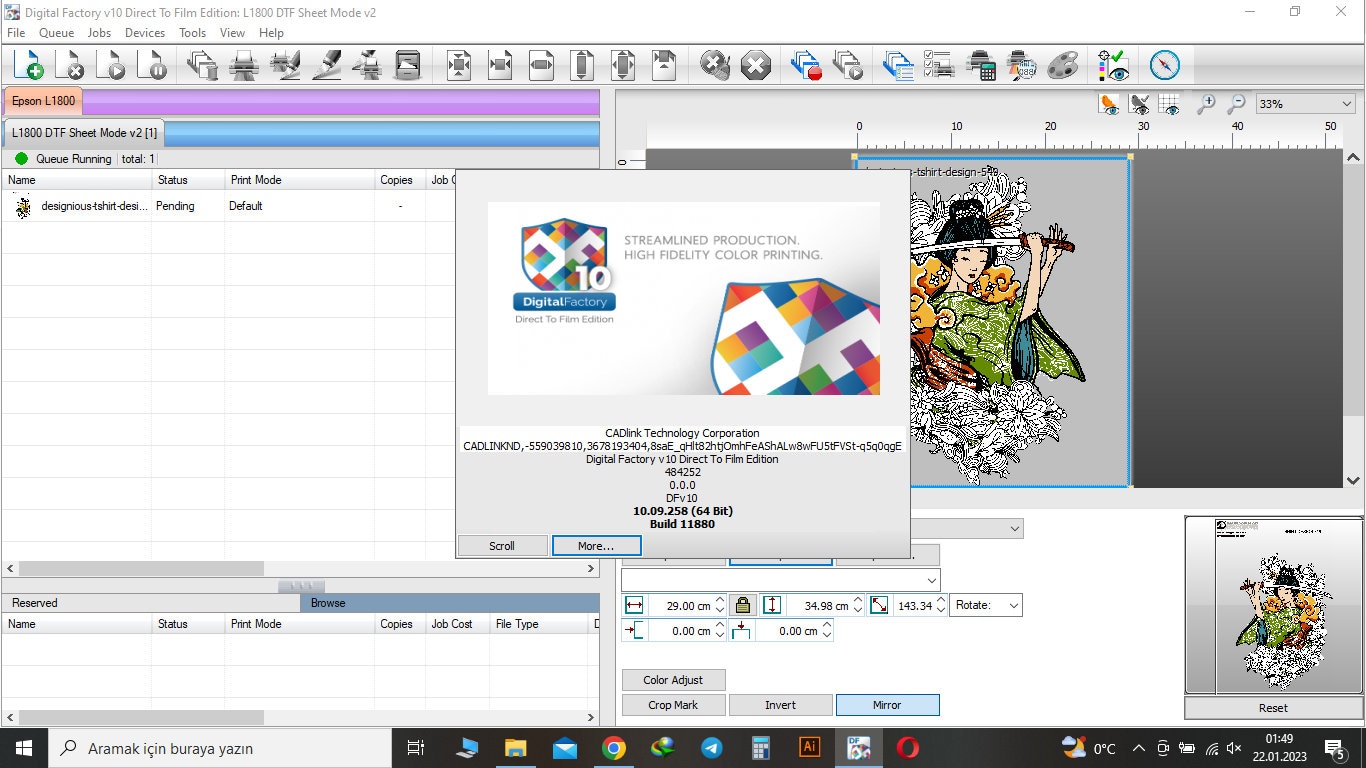Viewport: 1366px width, 768px height.
Task: Click the printer with calculator icon
Action: tap(981, 65)
